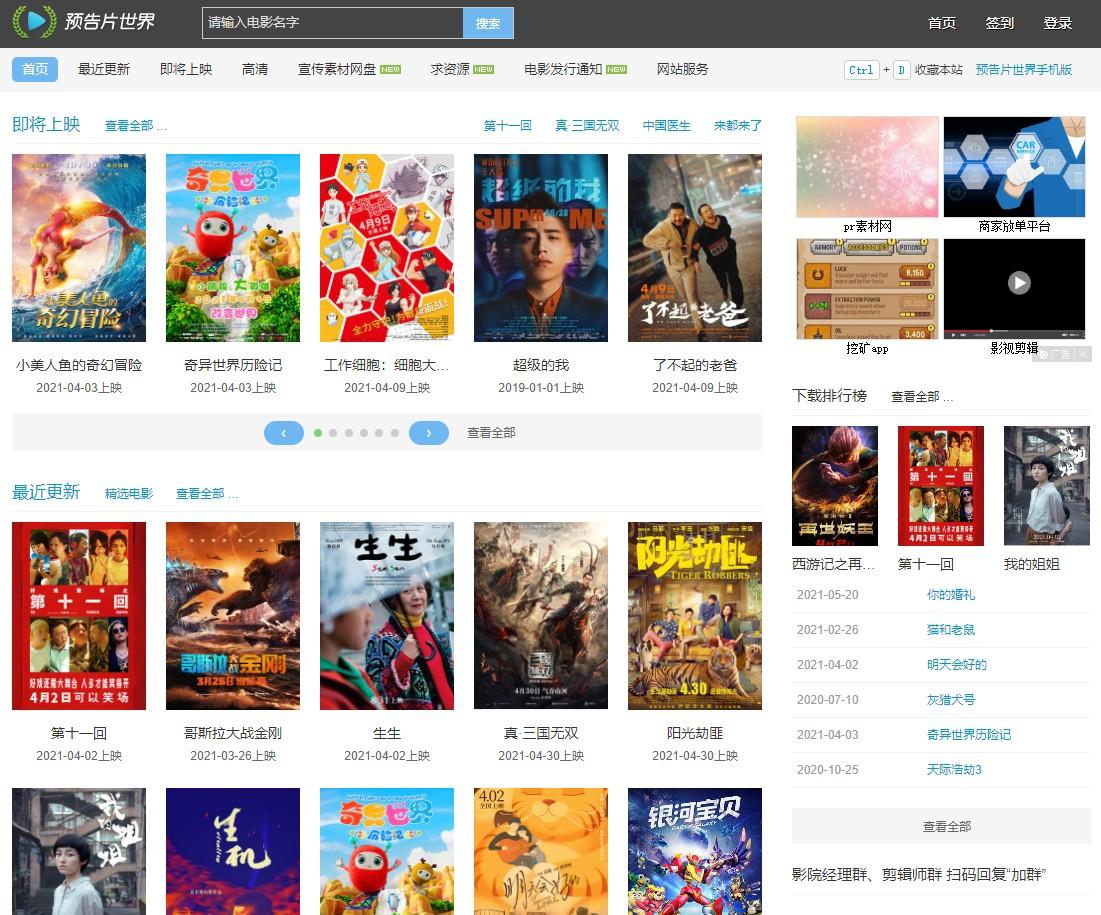Viewport: 1101px width, 915px height.
Task: Switch to the 即将上映 nav tab
Action: [x=186, y=69]
